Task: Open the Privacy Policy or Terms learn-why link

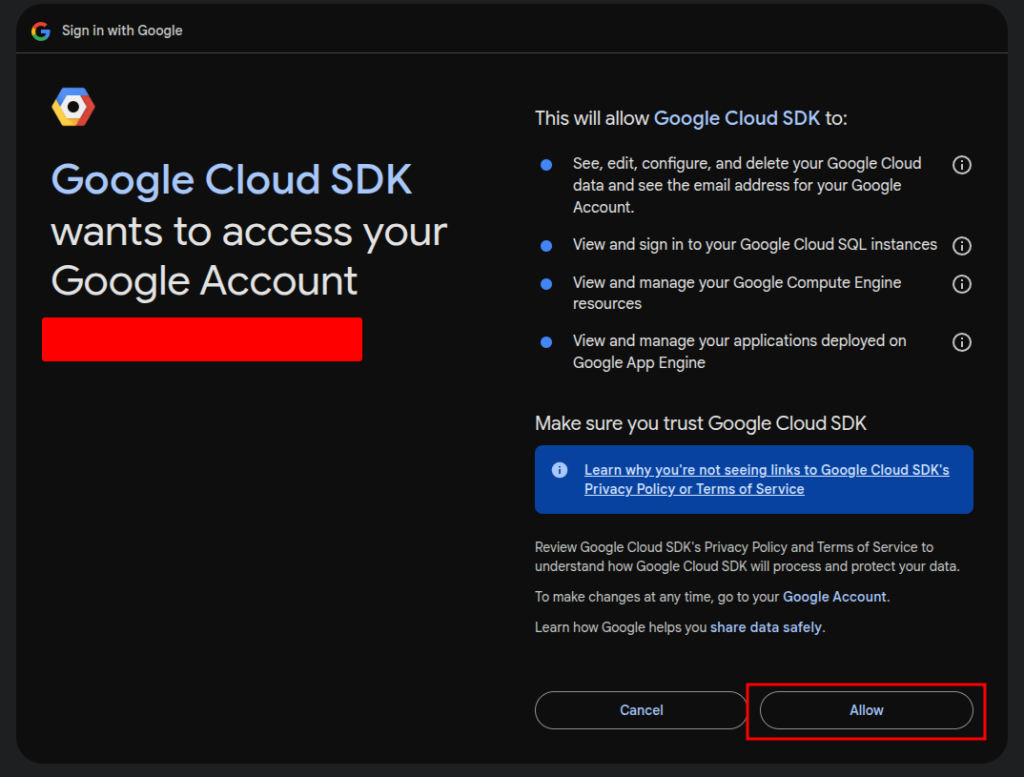Action: (767, 479)
